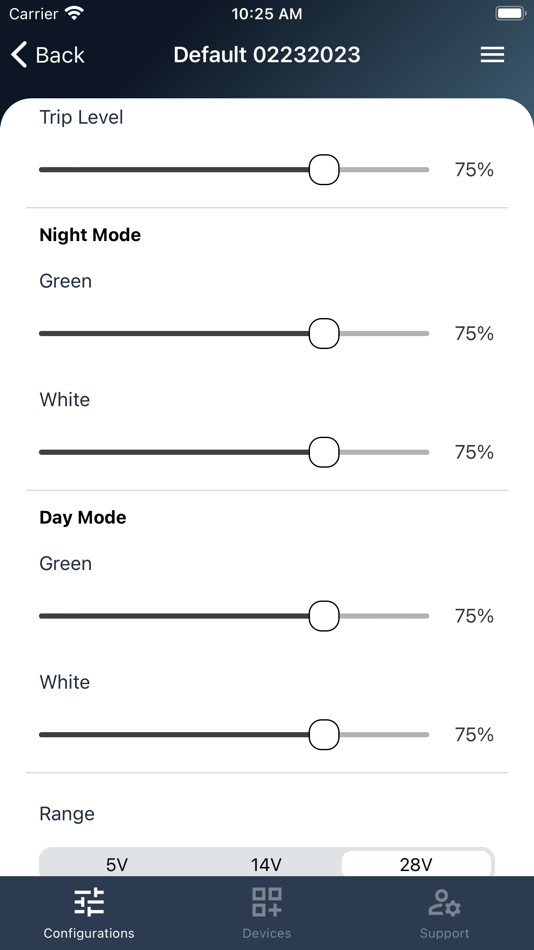Select the 14V range option
Image resolution: width=534 pixels, height=950 pixels.
[x=267, y=864]
